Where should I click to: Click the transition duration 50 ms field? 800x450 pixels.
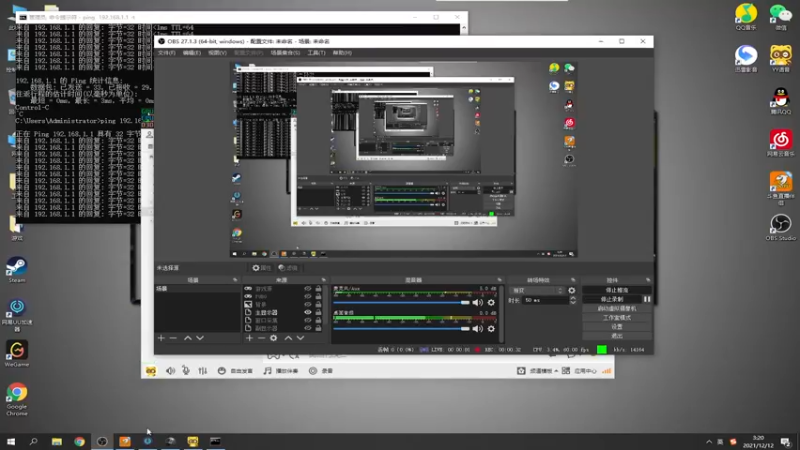coord(545,301)
